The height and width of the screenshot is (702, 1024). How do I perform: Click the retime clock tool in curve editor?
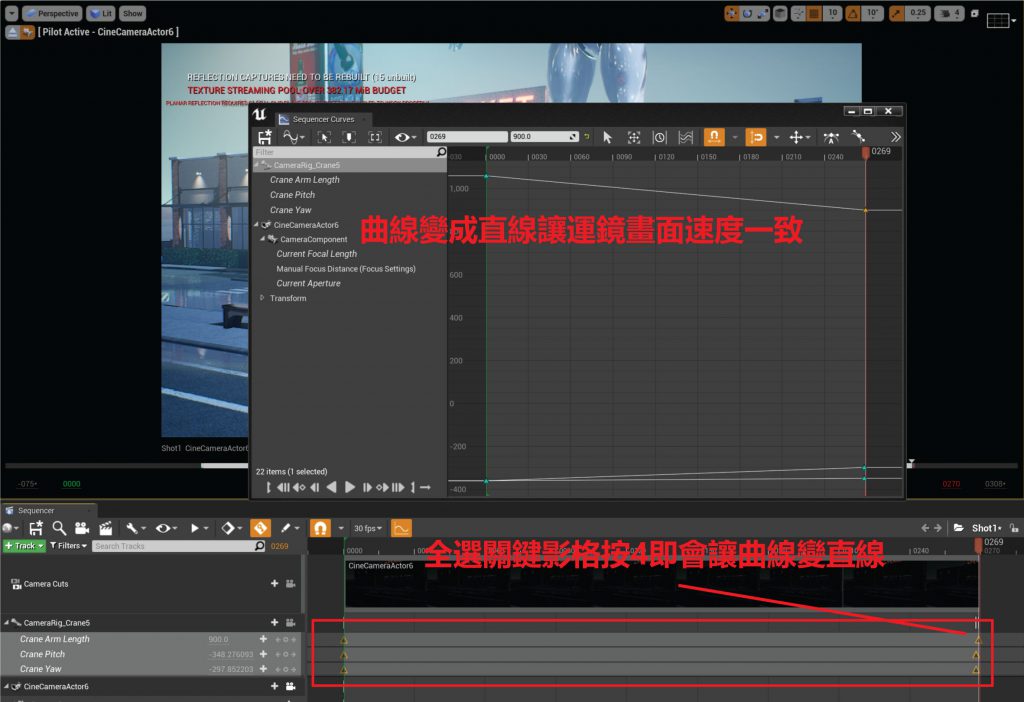tap(660, 137)
